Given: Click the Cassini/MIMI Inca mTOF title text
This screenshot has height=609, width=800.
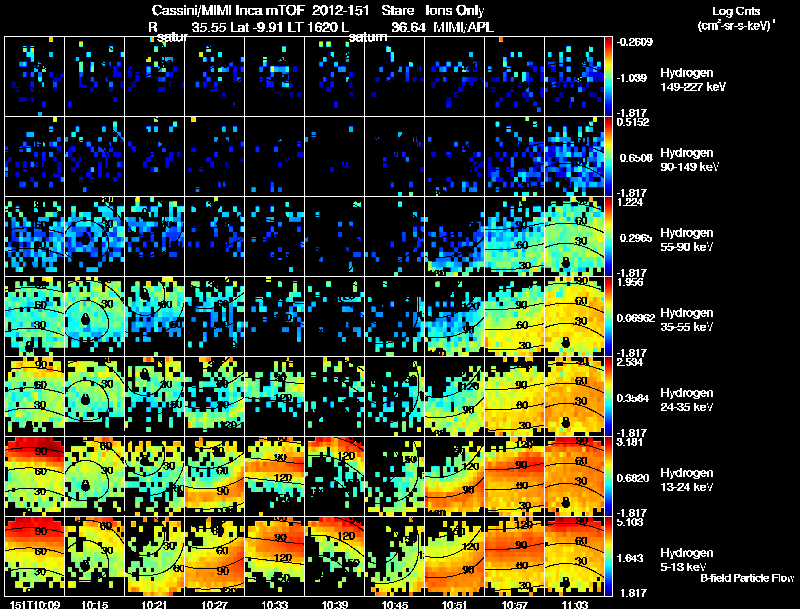Looking at the screenshot, I should [x=228, y=10].
